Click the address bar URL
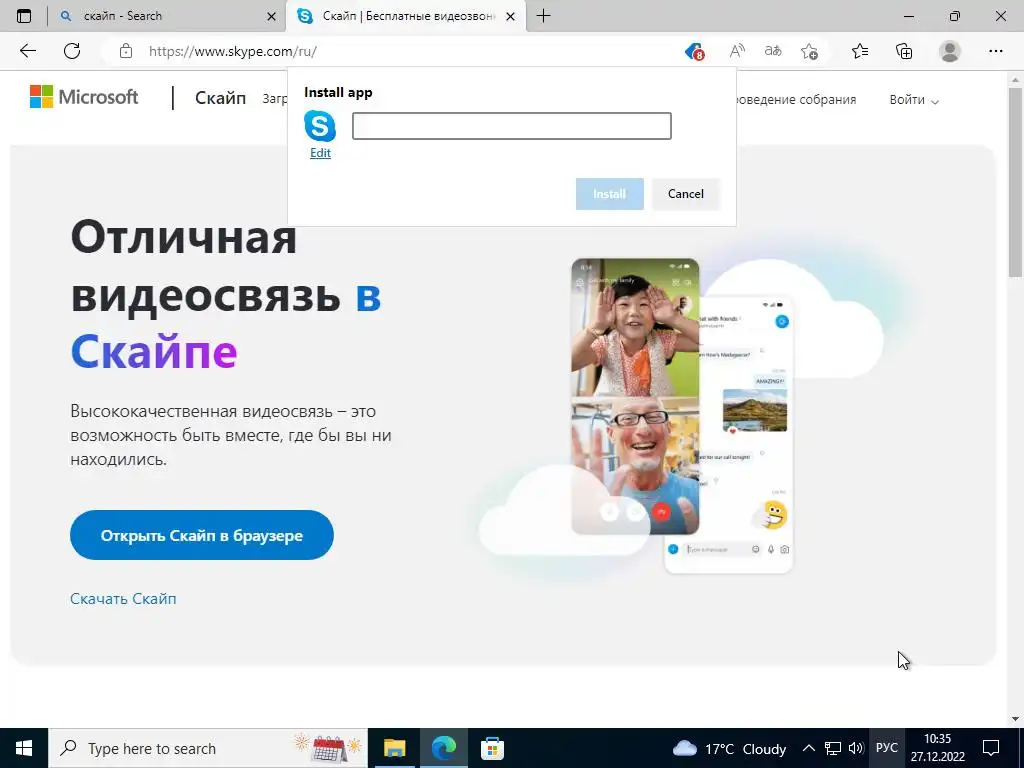 (232, 52)
